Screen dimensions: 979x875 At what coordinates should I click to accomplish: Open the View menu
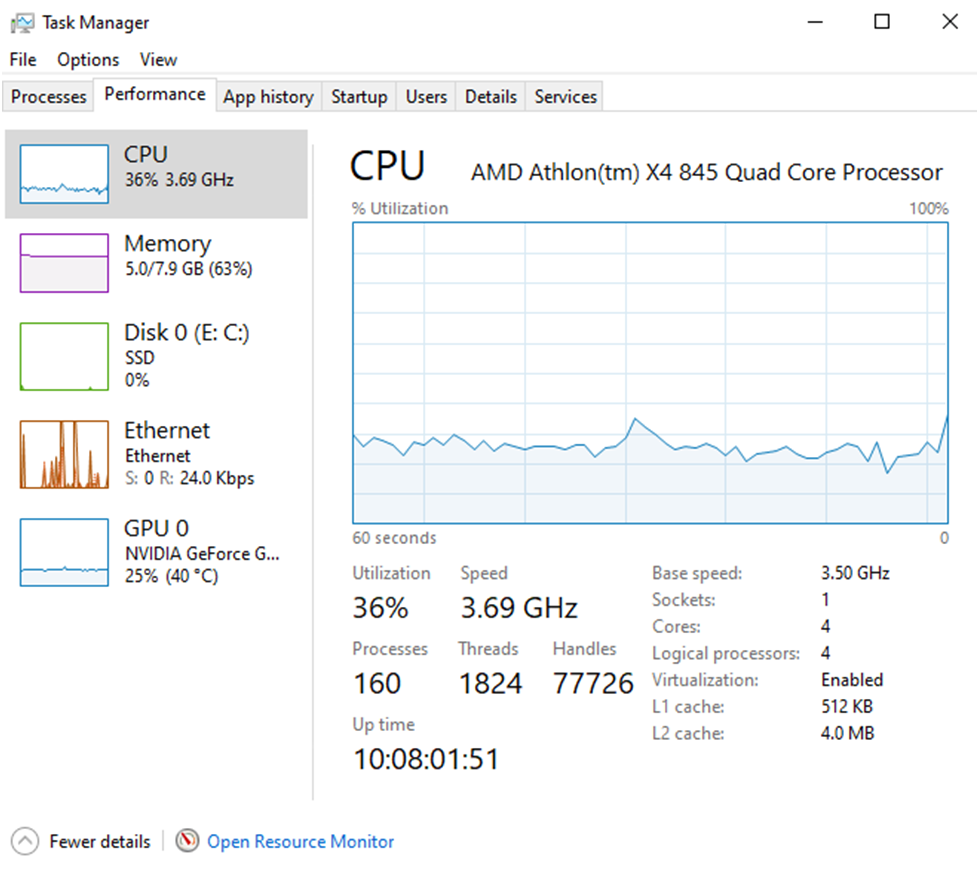click(x=158, y=60)
